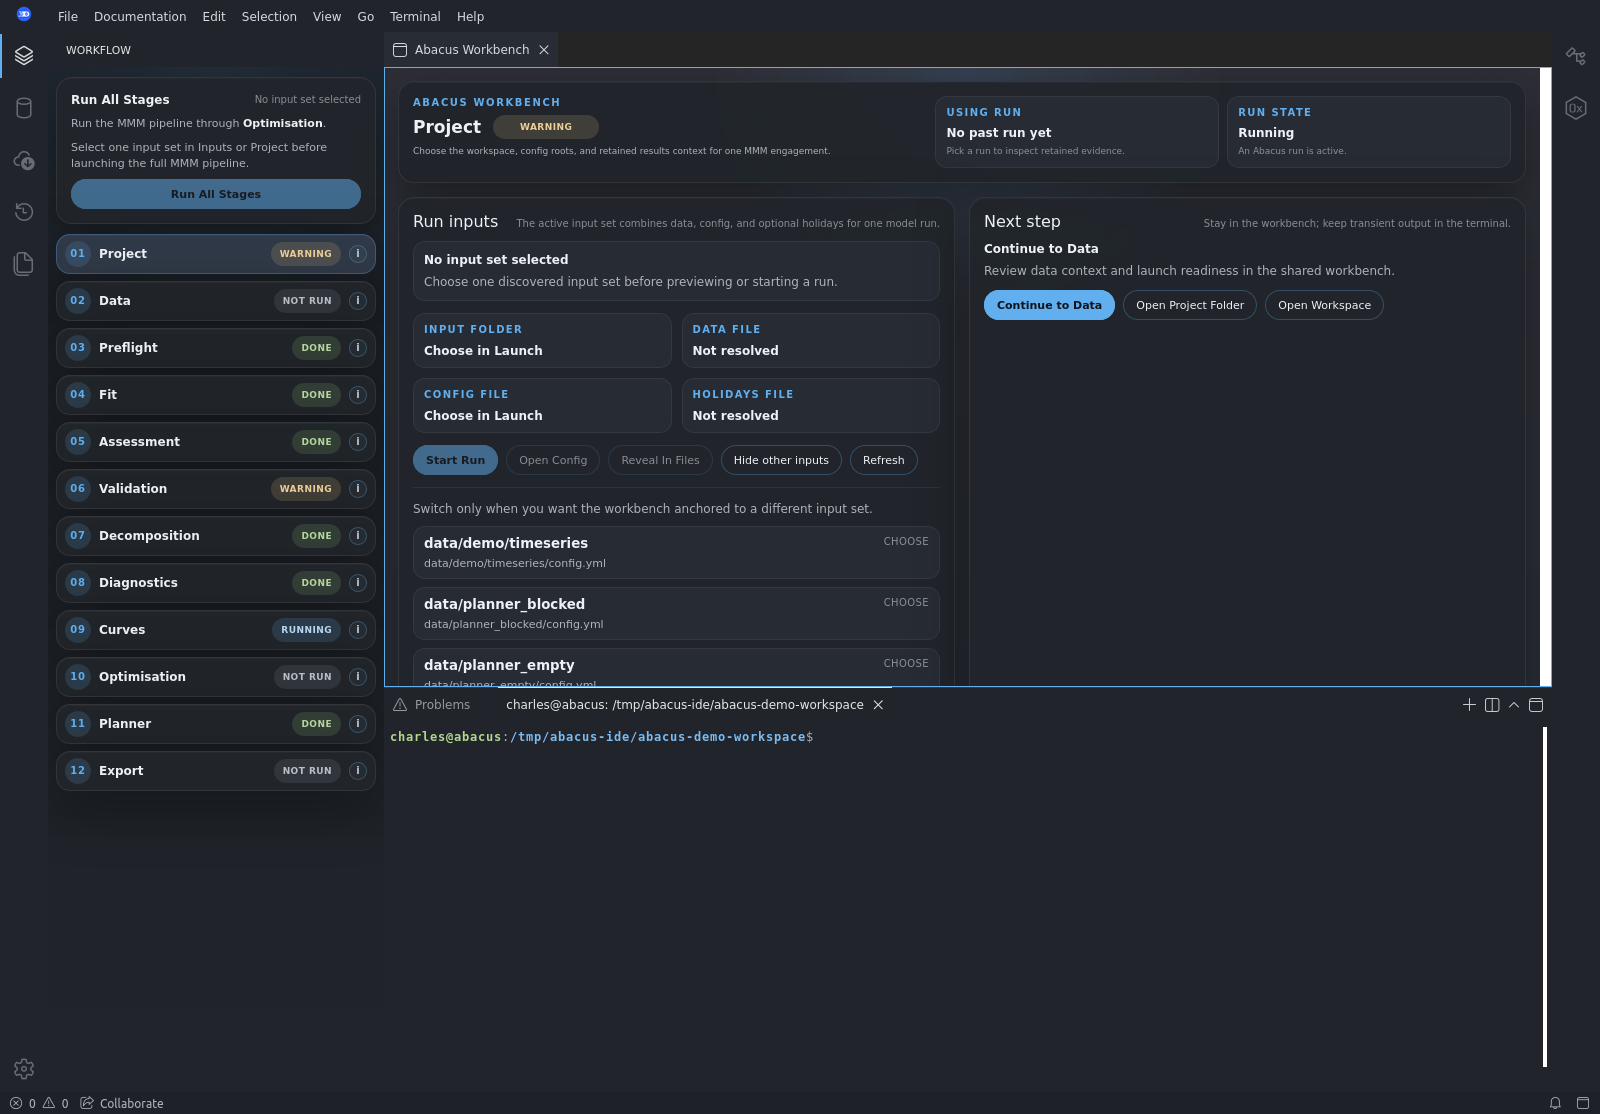Split the terminal panel
Screen dimensions: 1600x1114
(x=1492, y=705)
